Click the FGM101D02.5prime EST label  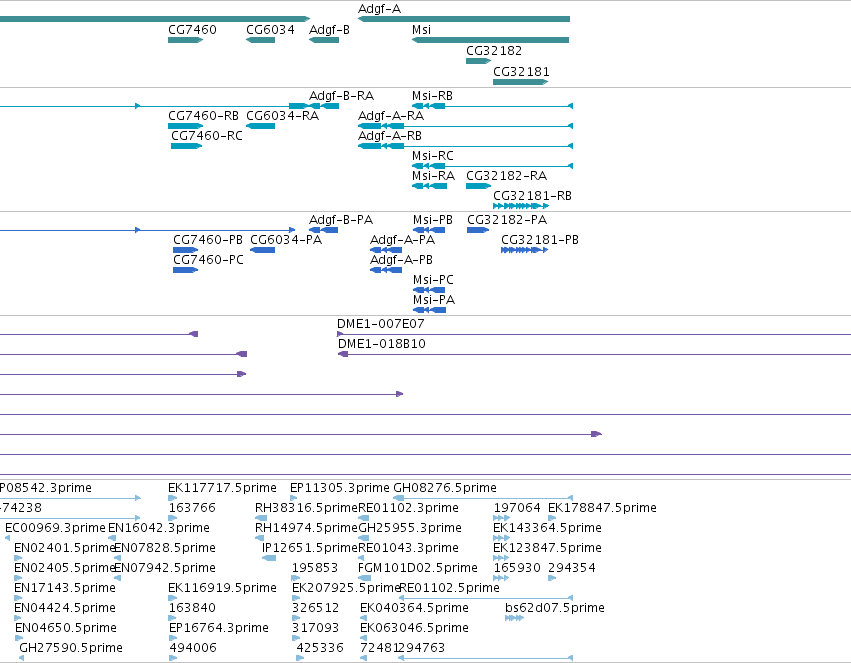418,568
